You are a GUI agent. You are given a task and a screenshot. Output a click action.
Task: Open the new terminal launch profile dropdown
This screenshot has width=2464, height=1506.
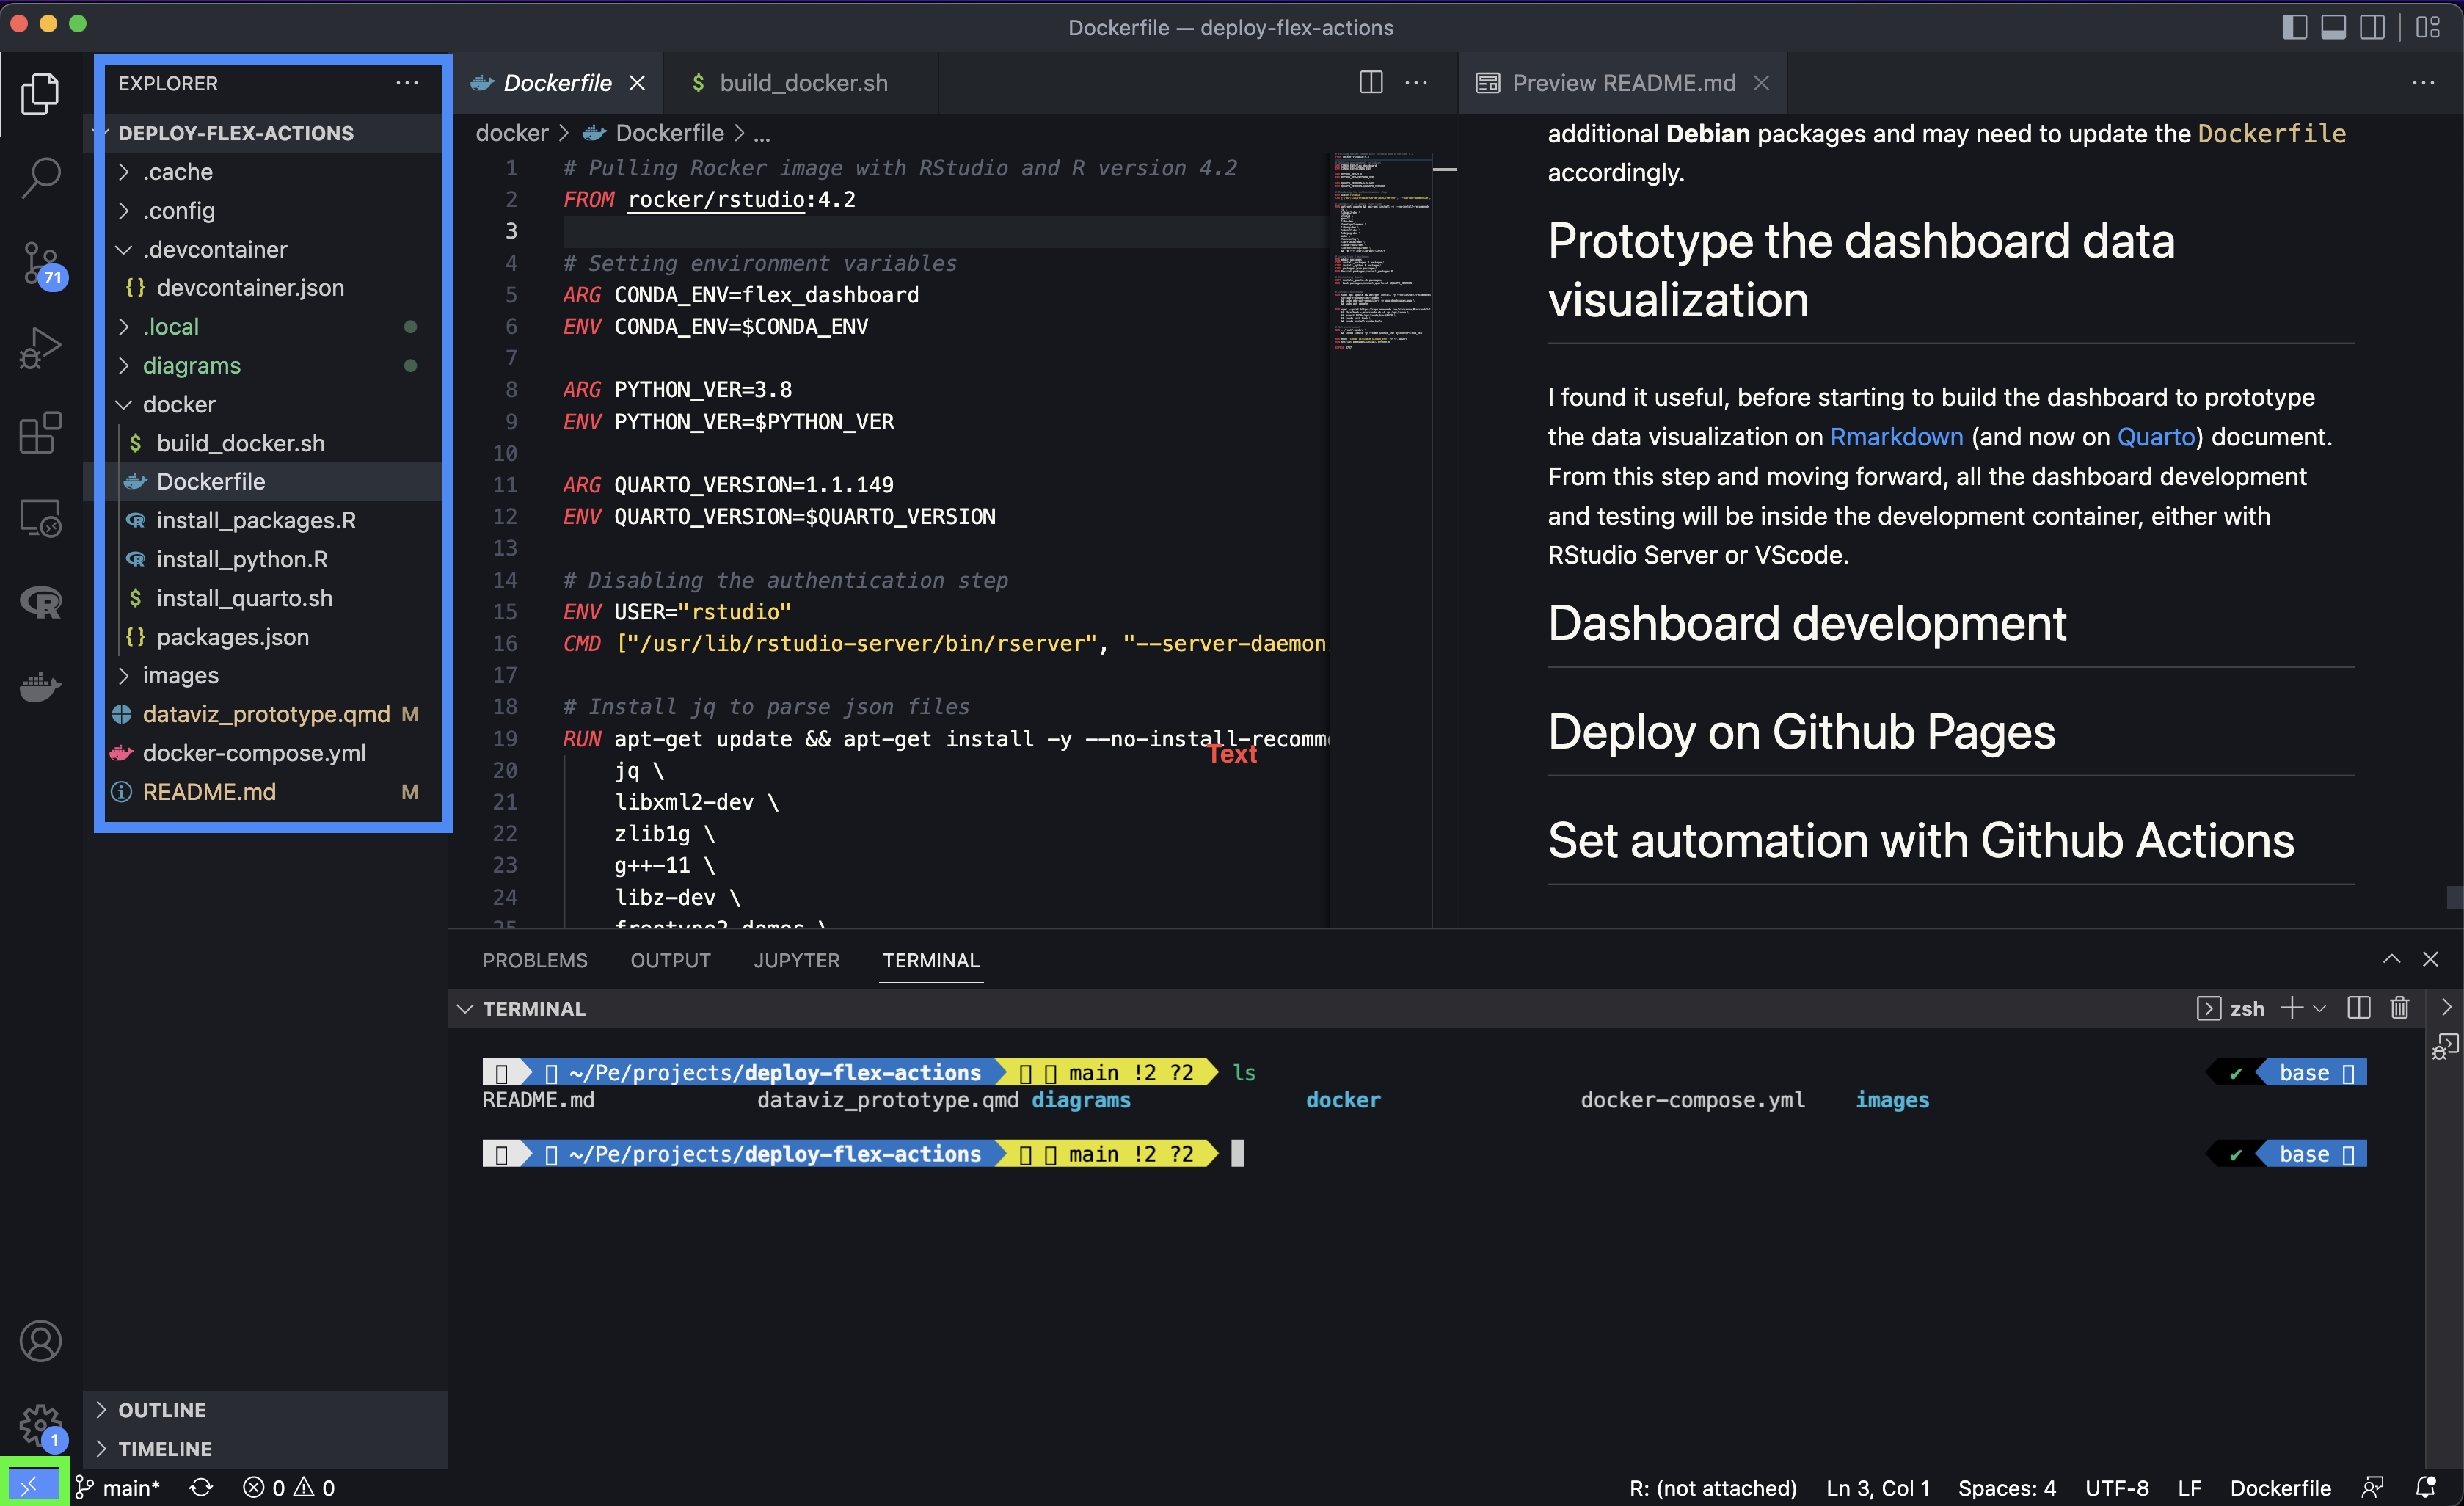pos(2320,1008)
